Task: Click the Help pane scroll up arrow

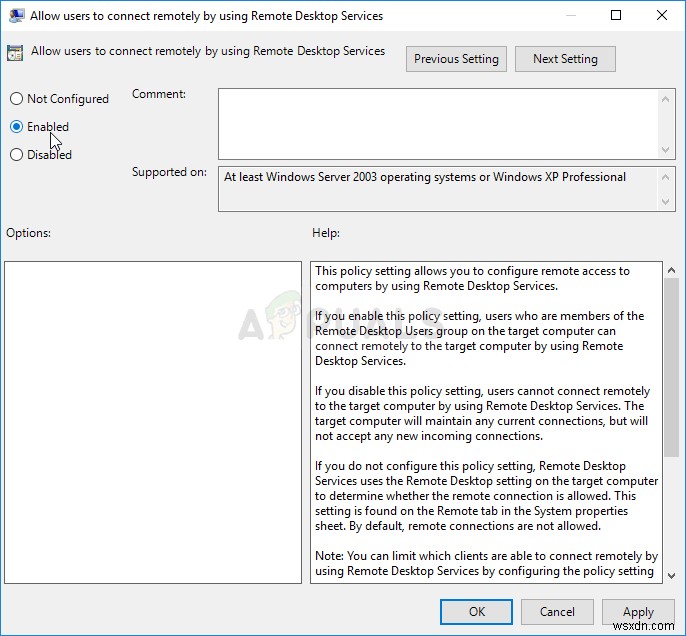Action: click(672, 271)
